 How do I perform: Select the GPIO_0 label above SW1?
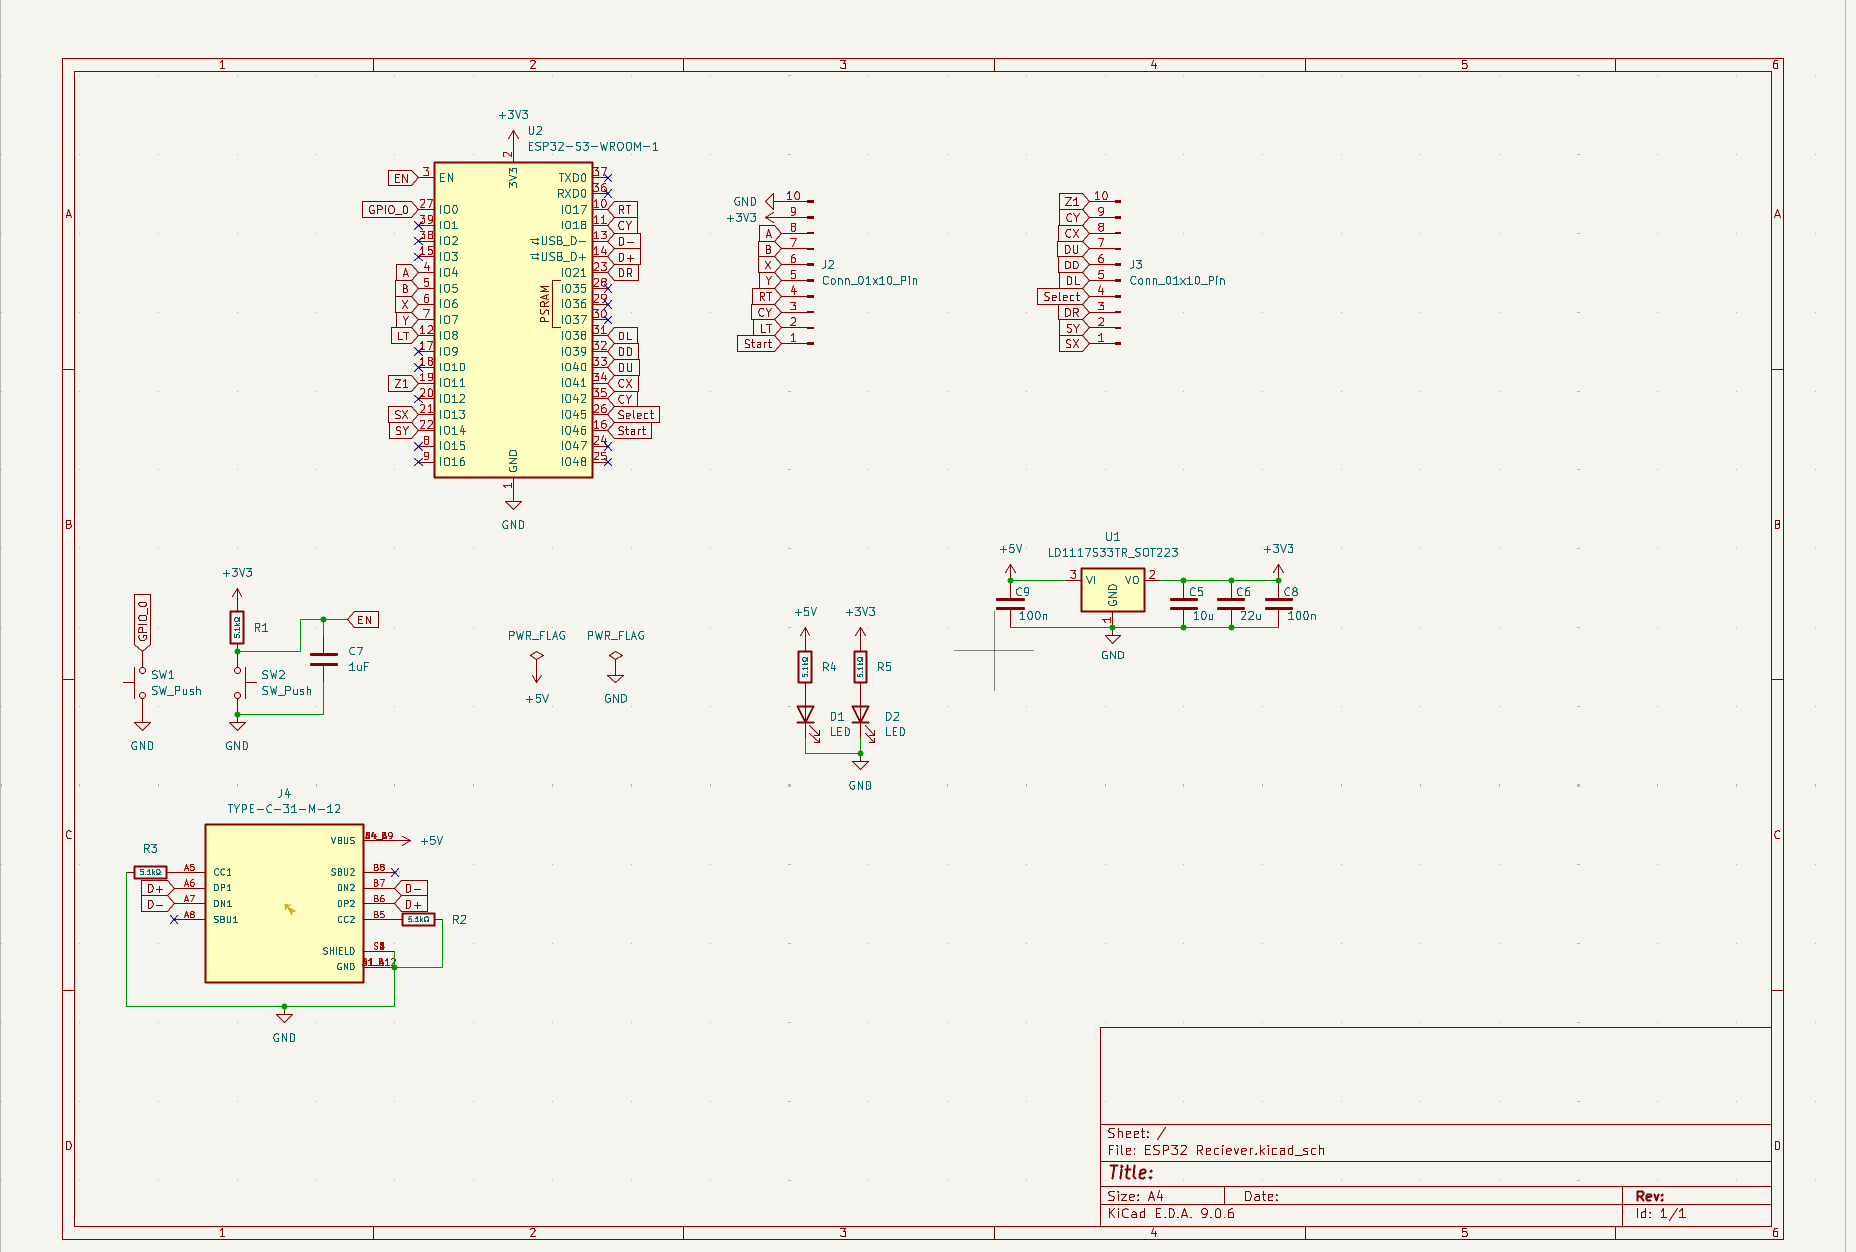point(142,620)
